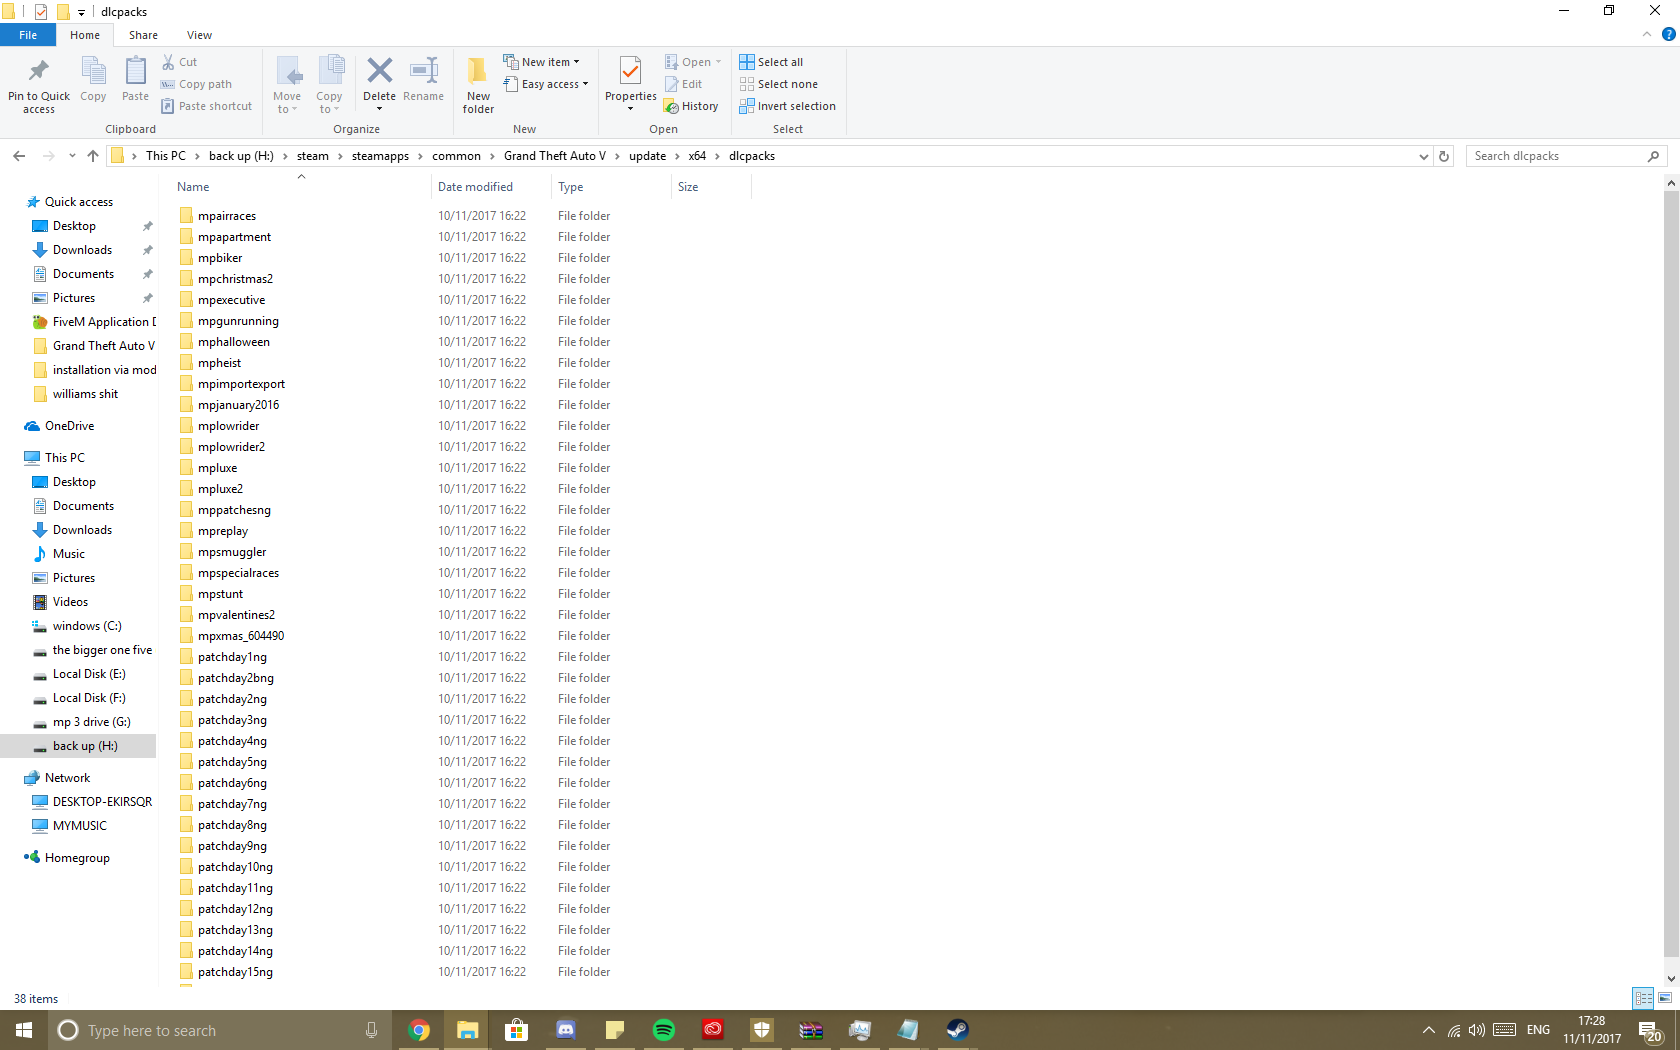Click Paste shortcut in the ribbon
Screen dimensions: 1680x1050
click(x=207, y=106)
